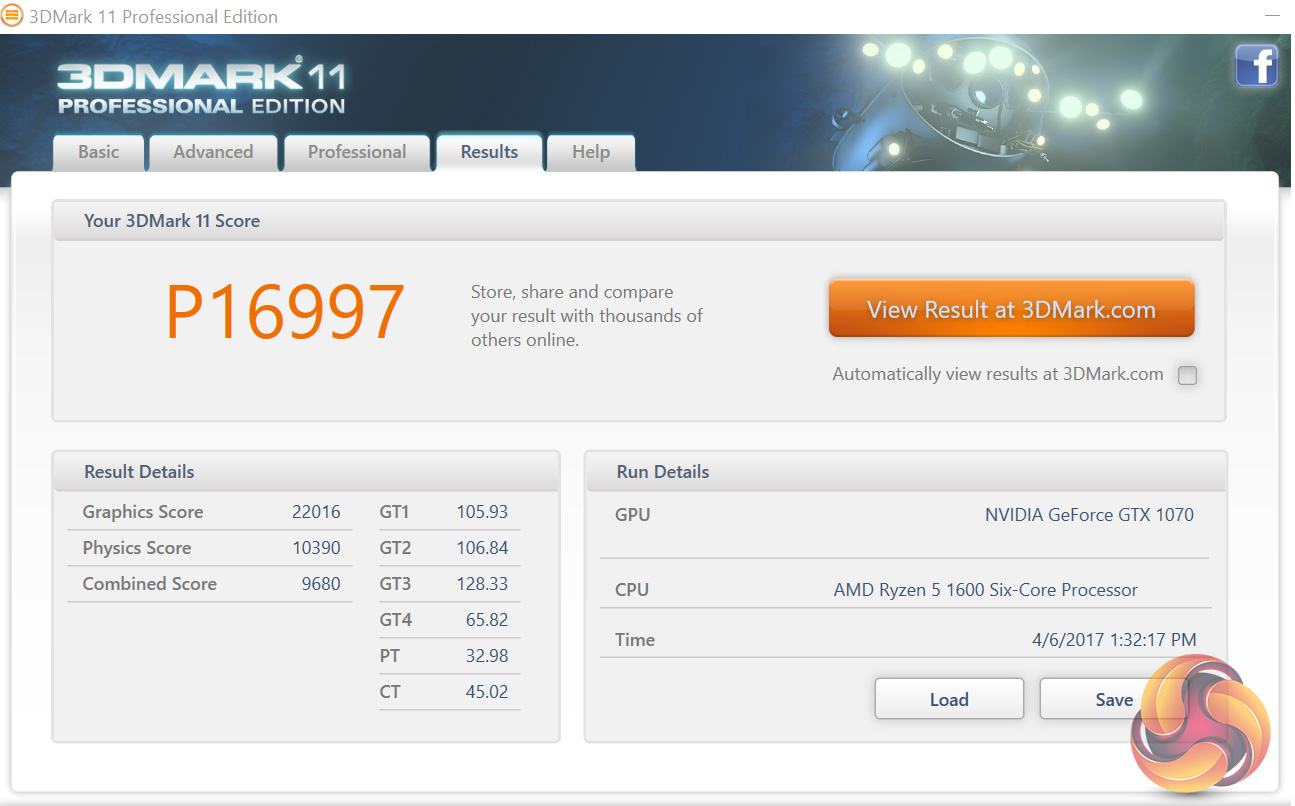Open the Advanced tab

(213, 152)
